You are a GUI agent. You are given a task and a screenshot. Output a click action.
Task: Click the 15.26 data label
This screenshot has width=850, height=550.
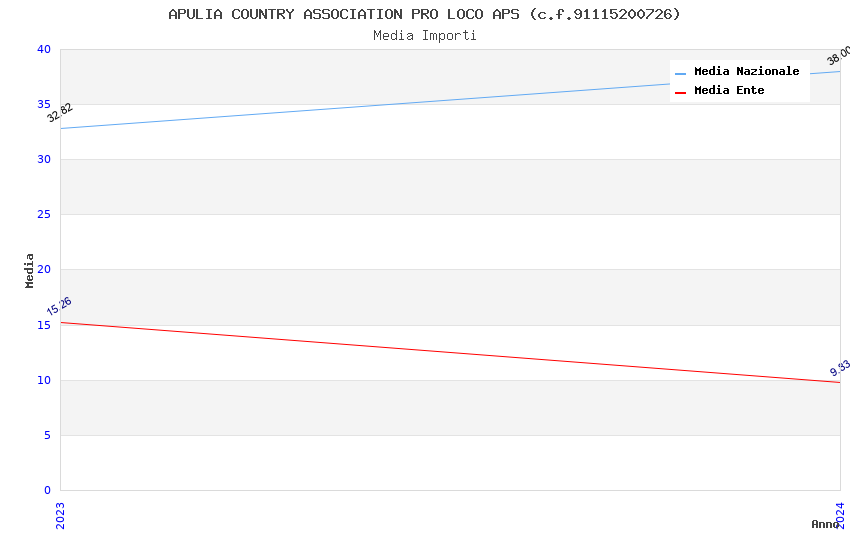tap(59, 306)
